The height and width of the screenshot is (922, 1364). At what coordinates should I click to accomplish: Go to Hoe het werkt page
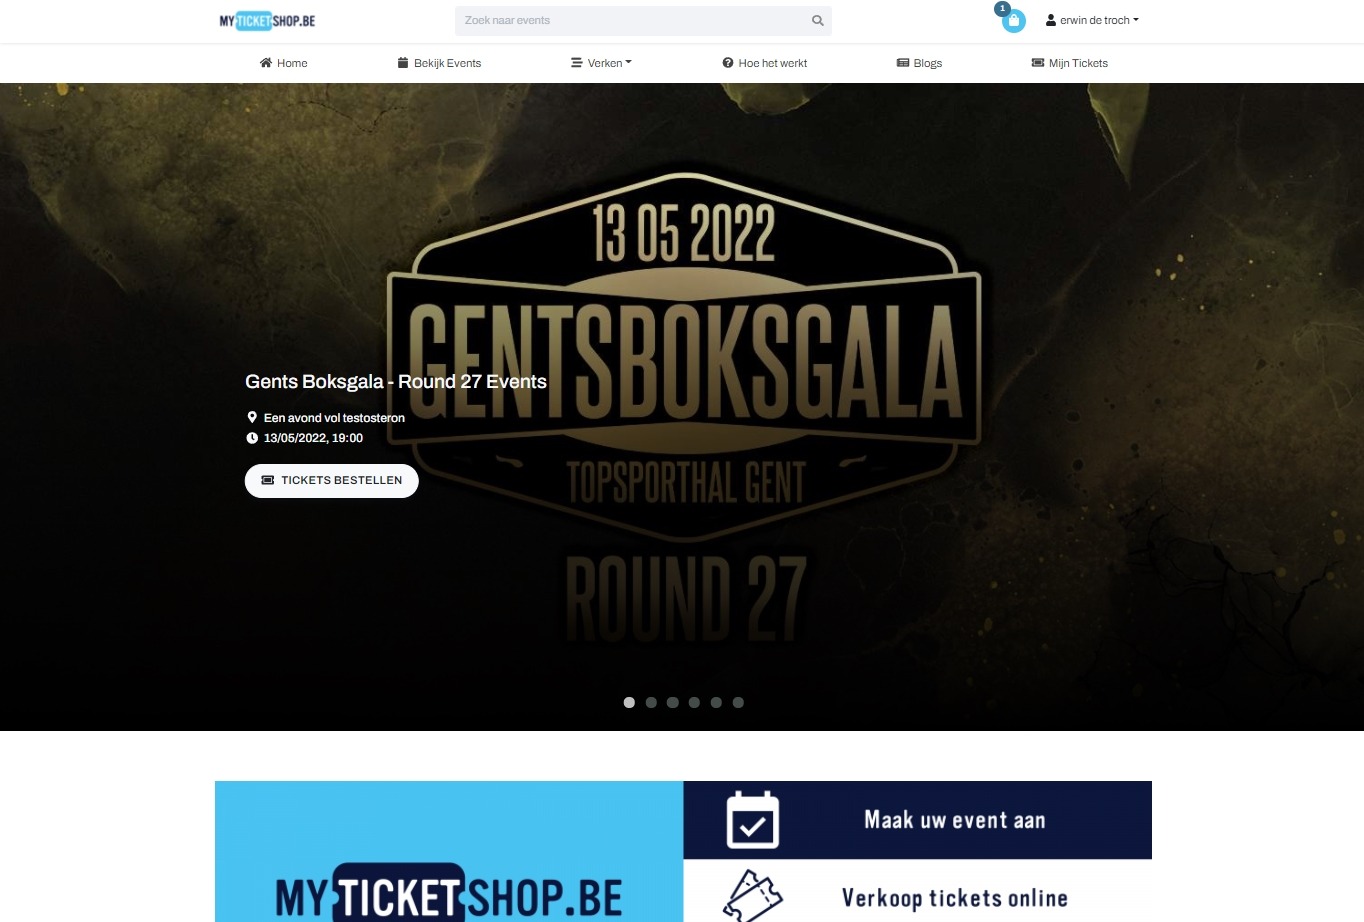click(765, 63)
